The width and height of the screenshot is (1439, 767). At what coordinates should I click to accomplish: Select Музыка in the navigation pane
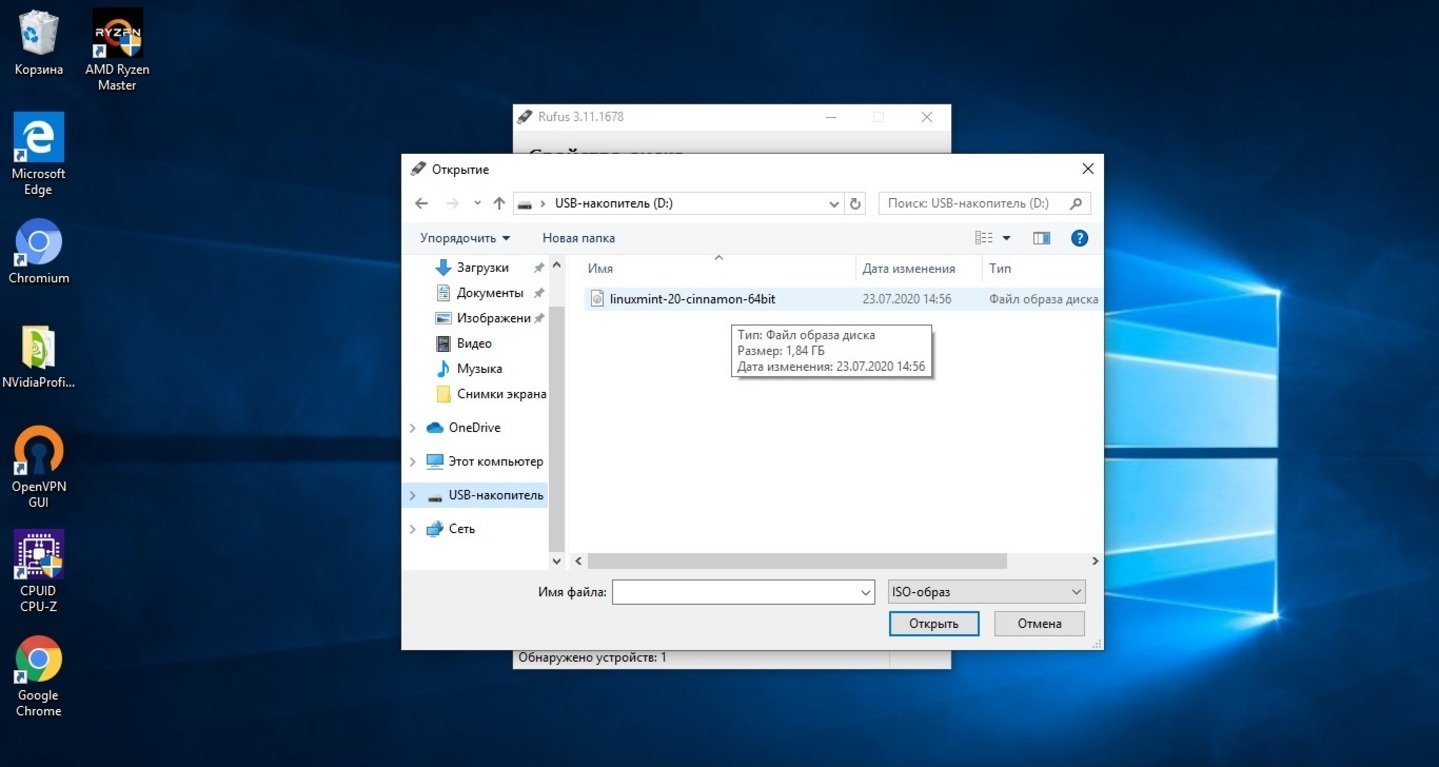479,369
